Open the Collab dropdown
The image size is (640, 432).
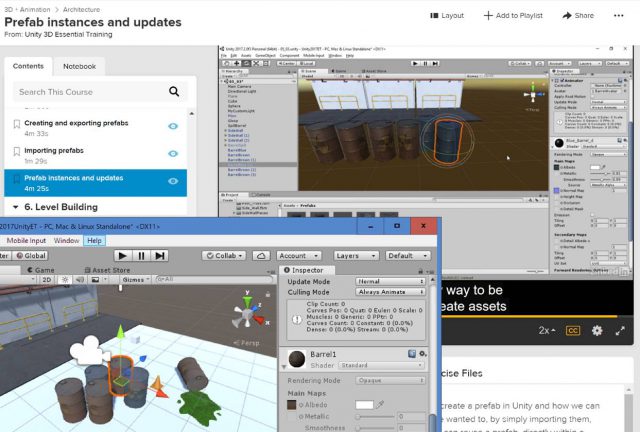coord(224,256)
